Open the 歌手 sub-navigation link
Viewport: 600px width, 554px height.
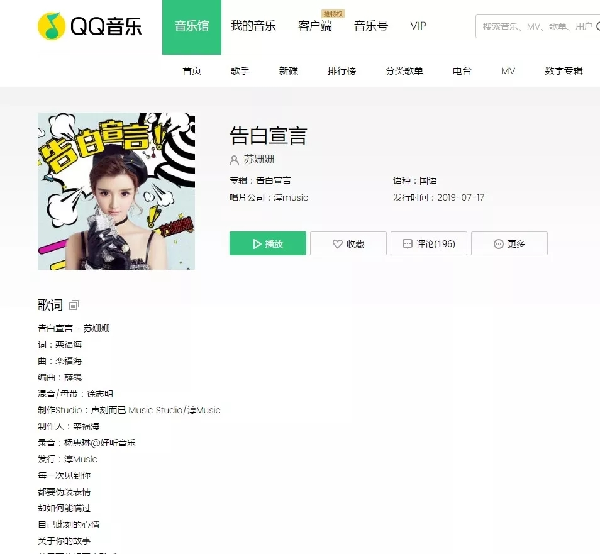pyautogui.click(x=240, y=71)
